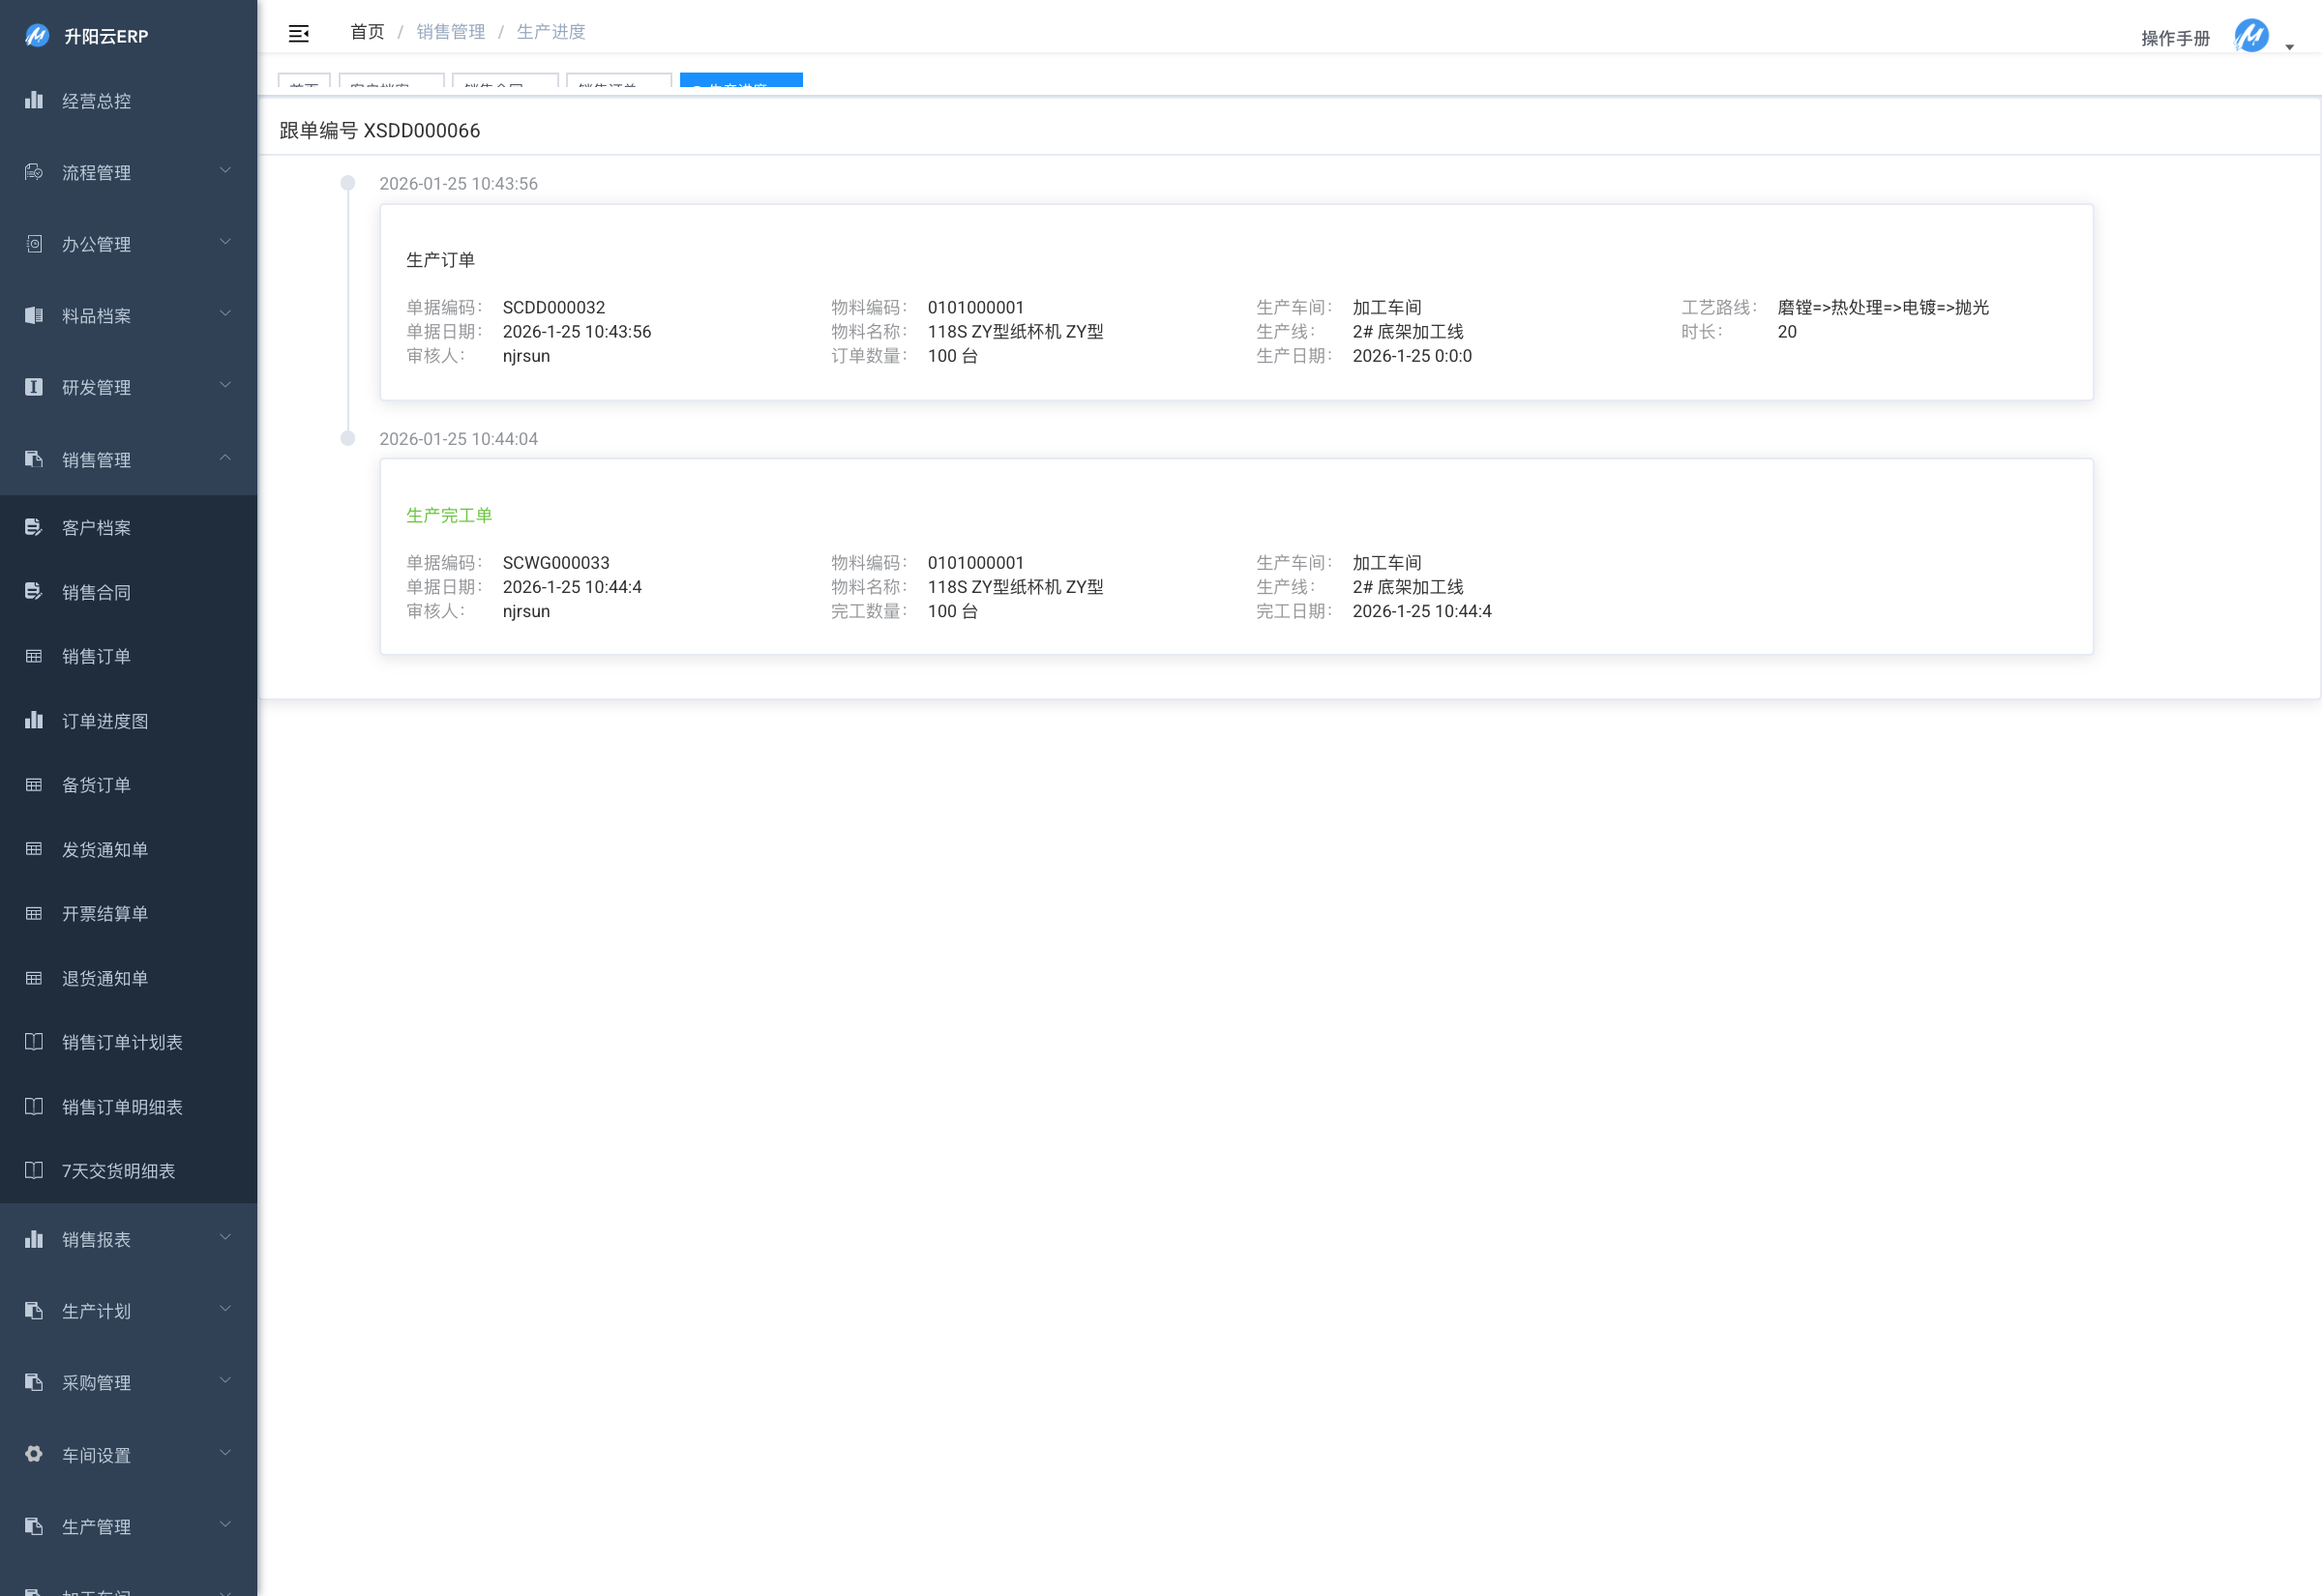Click the 10:44:04 timeline node dot
This screenshot has width=2322, height=1596.
(x=348, y=438)
